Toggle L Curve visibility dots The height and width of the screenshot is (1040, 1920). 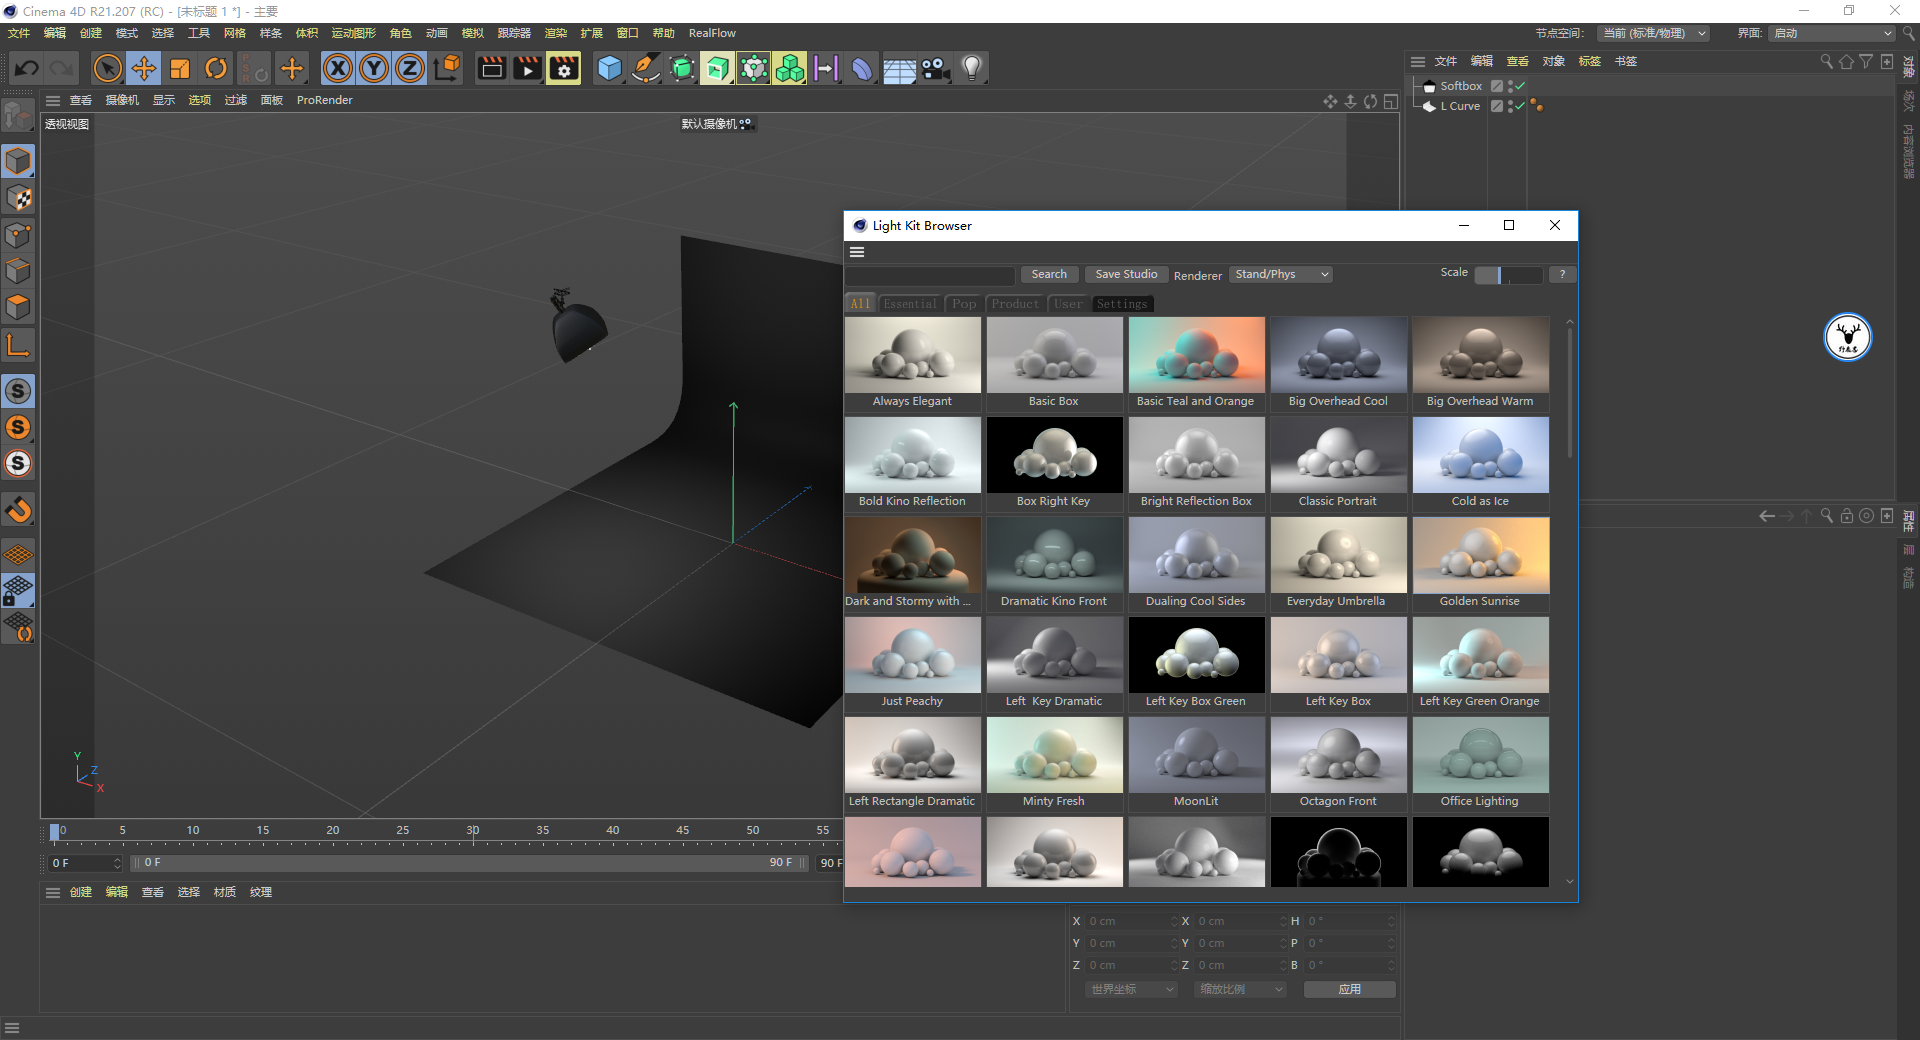pyautogui.click(x=1510, y=106)
